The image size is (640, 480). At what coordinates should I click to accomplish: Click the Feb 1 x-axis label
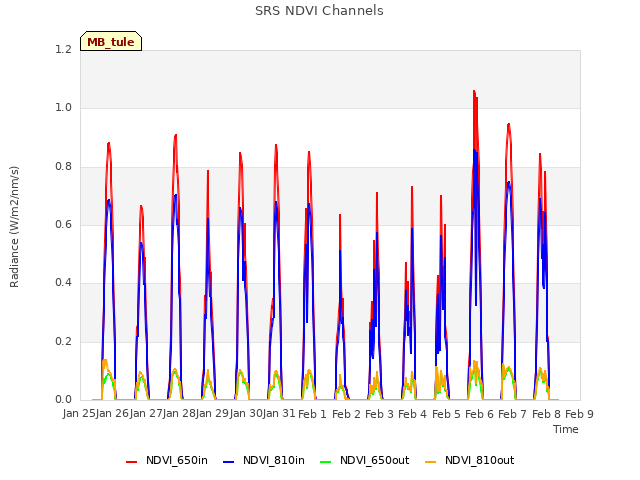[x=312, y=414]
